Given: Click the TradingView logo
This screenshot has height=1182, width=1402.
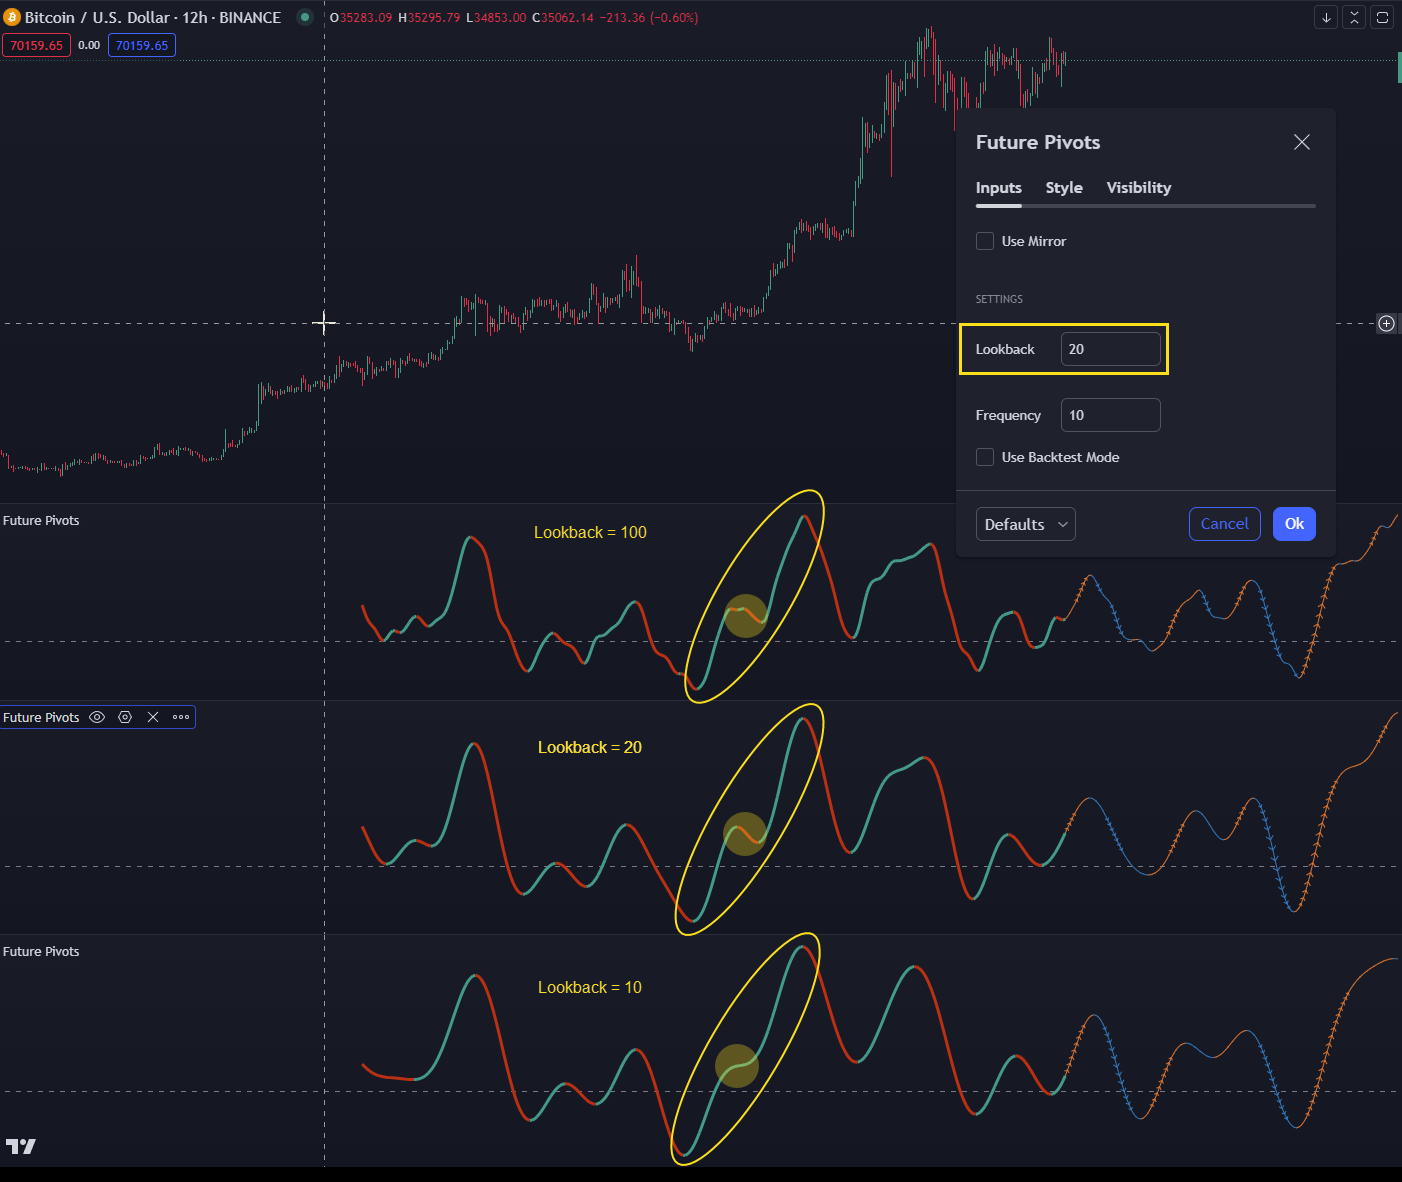Looking at the screenshot, I should (x=20, y=1146).
